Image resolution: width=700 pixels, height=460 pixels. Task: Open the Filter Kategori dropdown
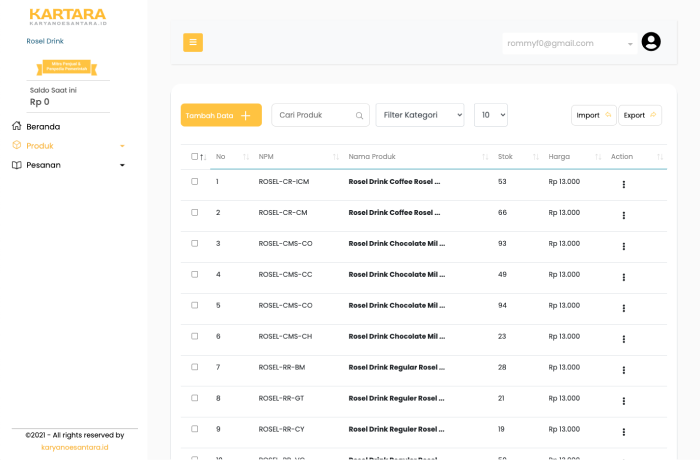coord(420,115)
